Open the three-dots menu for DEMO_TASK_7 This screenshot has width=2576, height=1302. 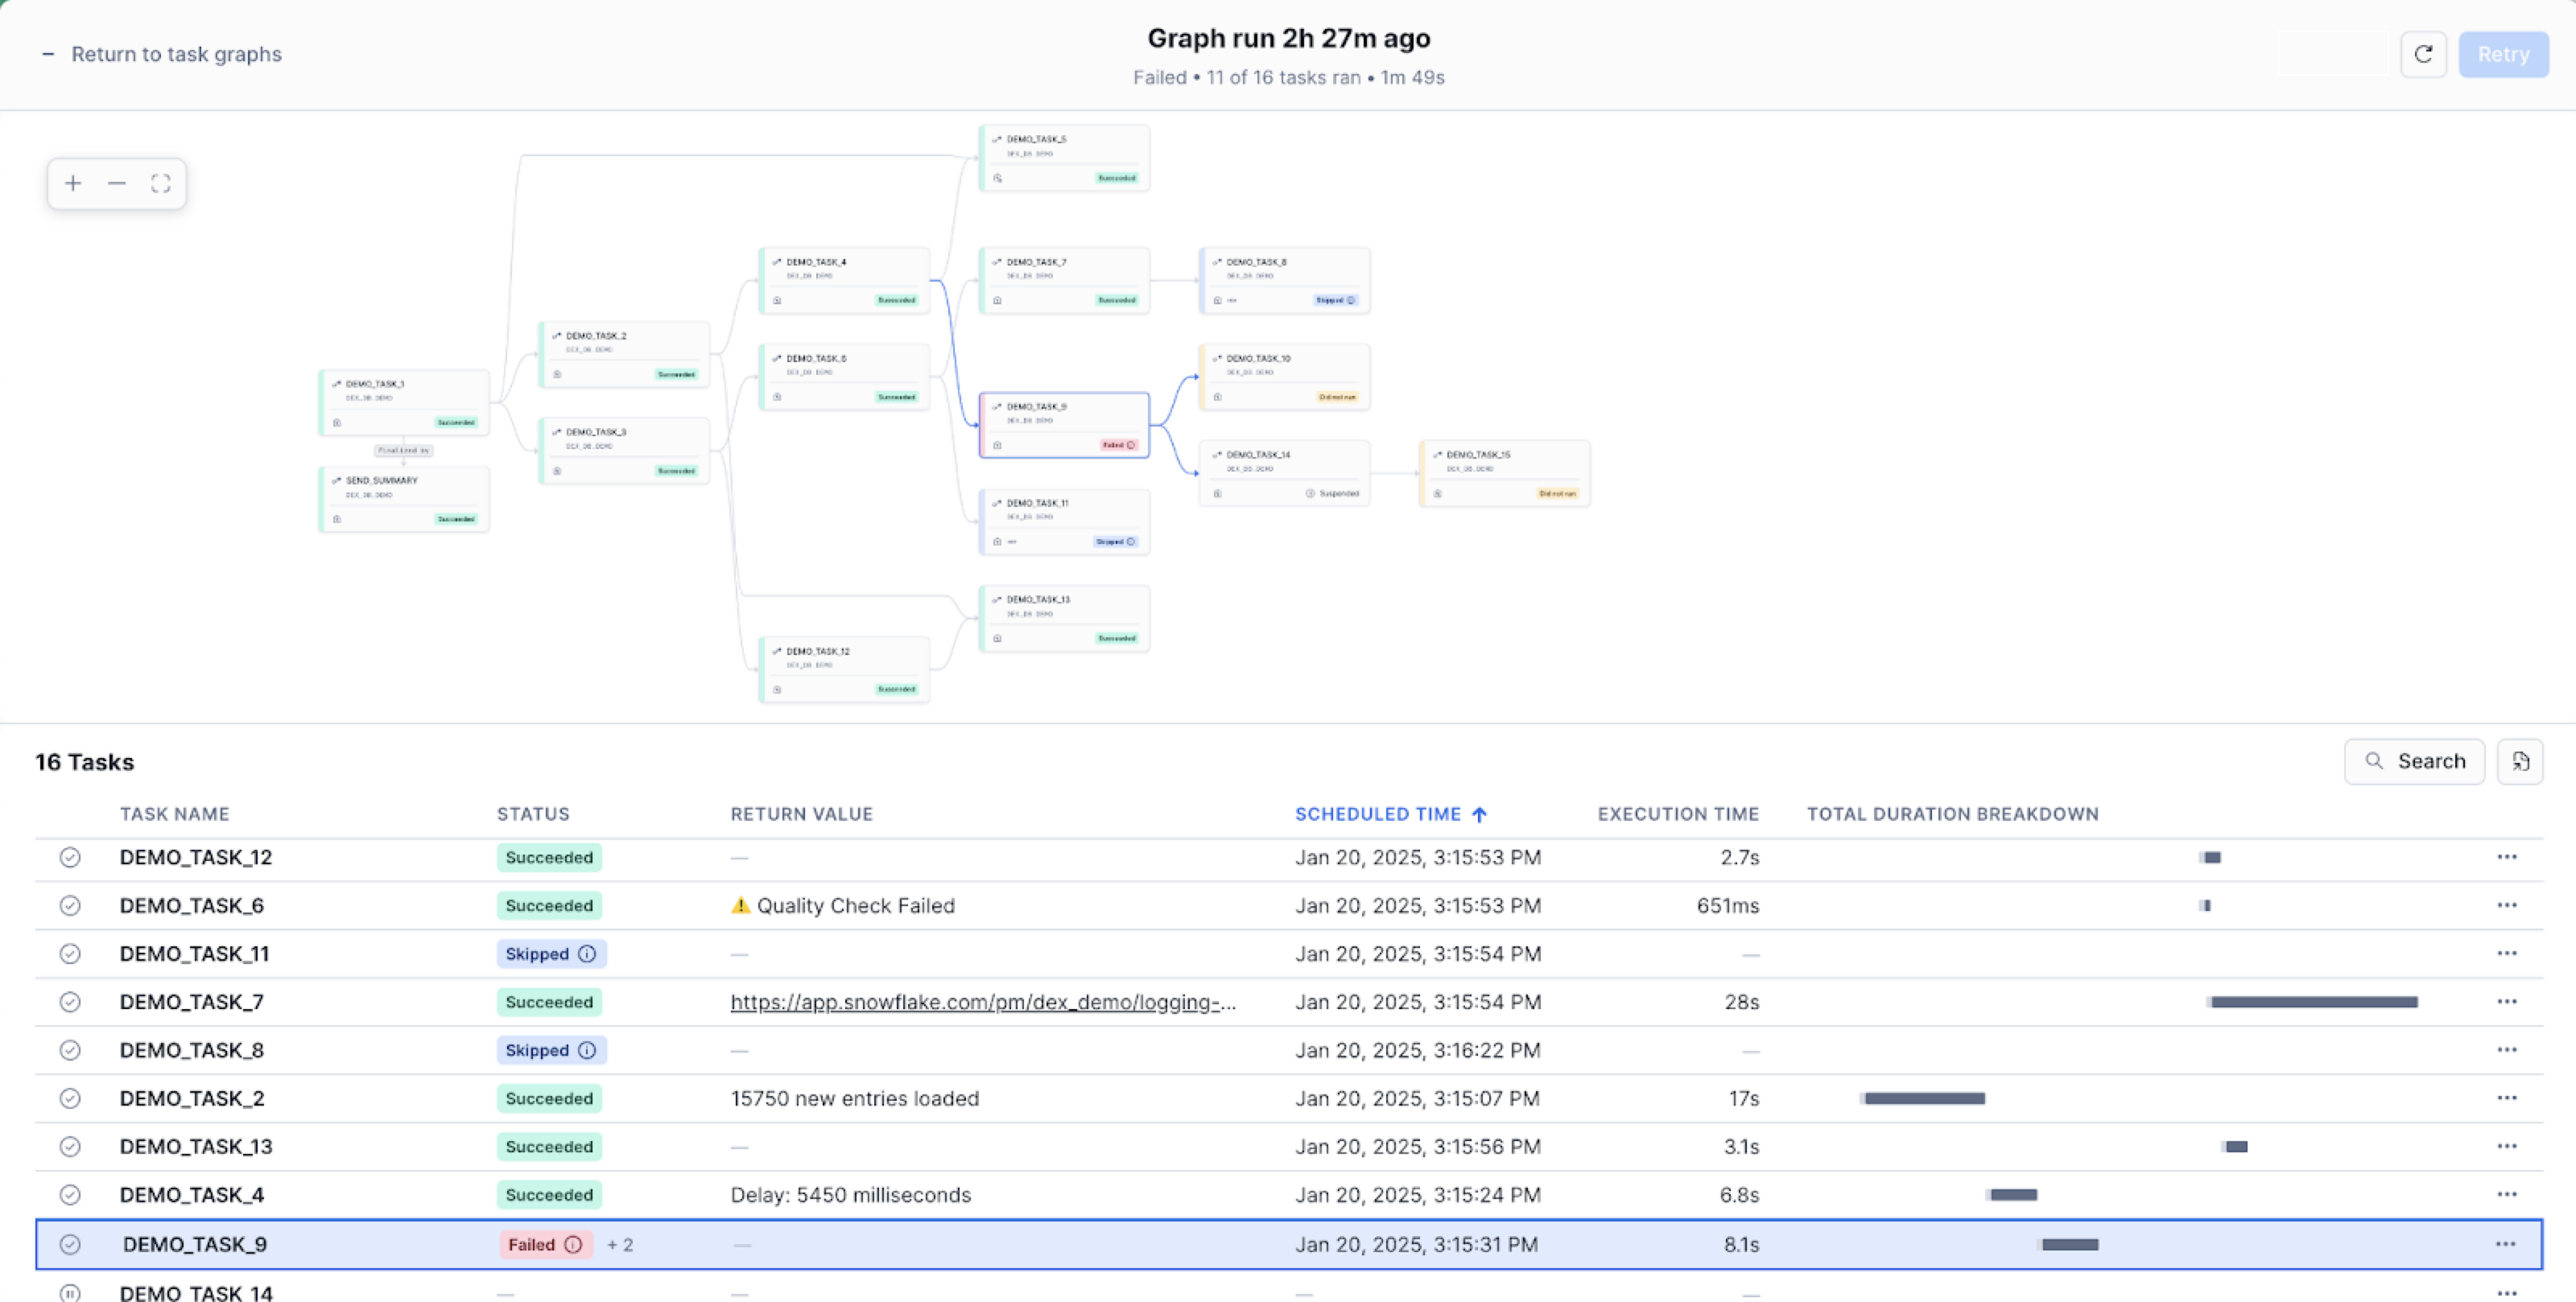pyautogui.click(x=2506, y=1002)
